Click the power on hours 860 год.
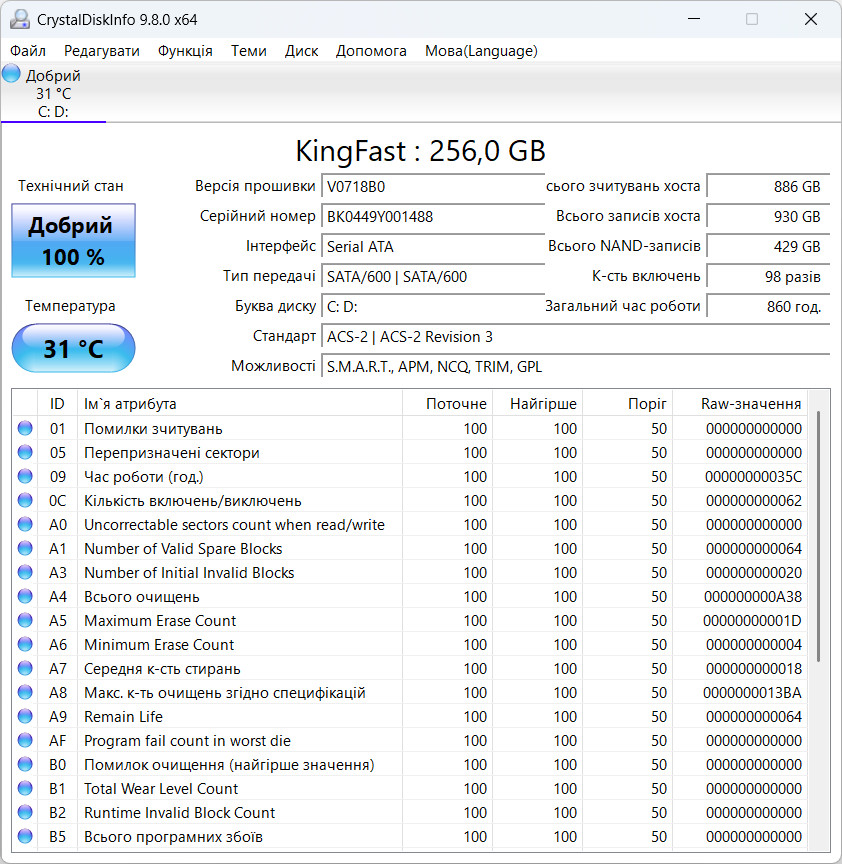Screen dimensions: 842x864 (768, 306)
